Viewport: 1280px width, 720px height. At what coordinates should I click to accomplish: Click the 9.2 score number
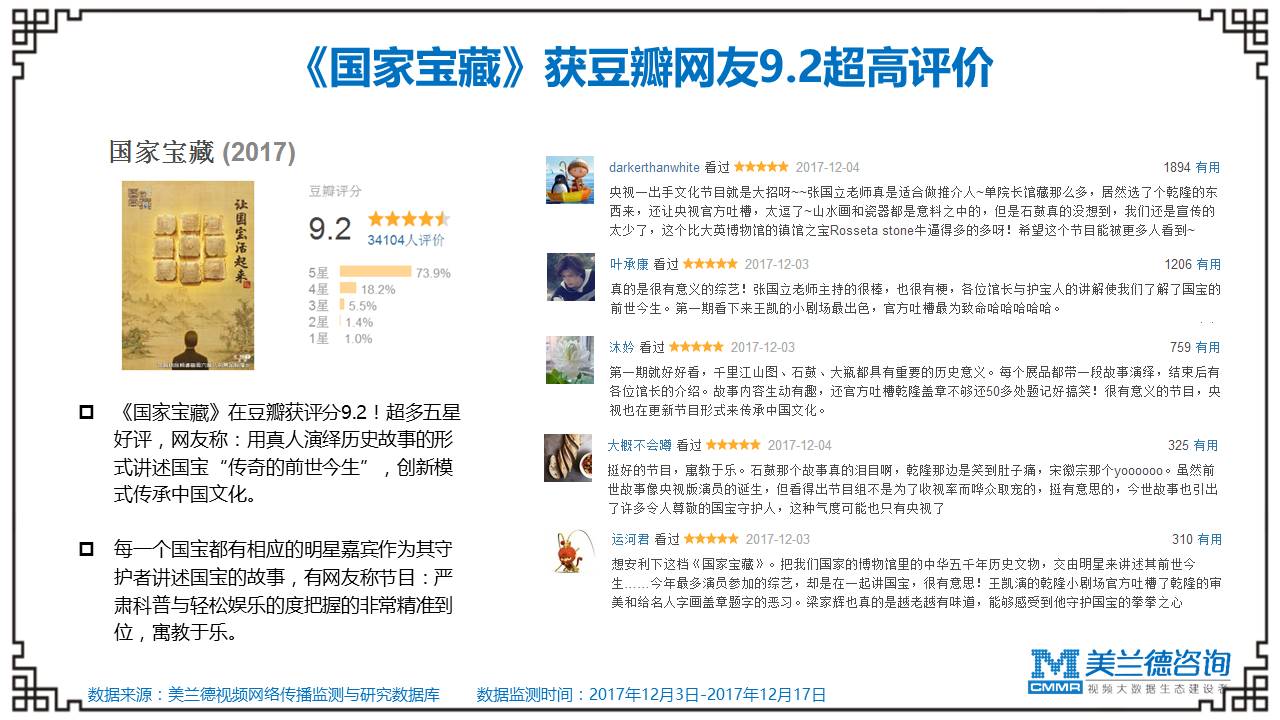click(x=330, y=228)
